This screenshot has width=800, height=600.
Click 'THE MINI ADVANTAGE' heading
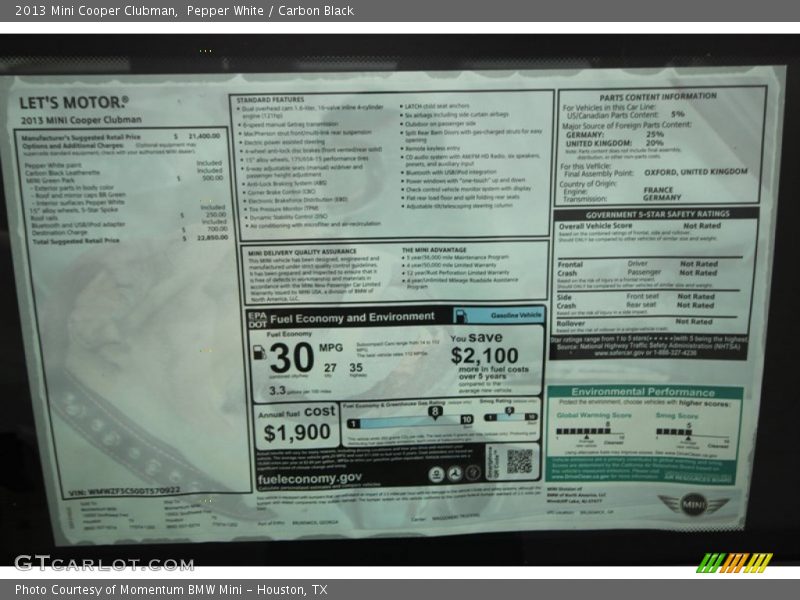pyautogui.click(x=434, y=250)
